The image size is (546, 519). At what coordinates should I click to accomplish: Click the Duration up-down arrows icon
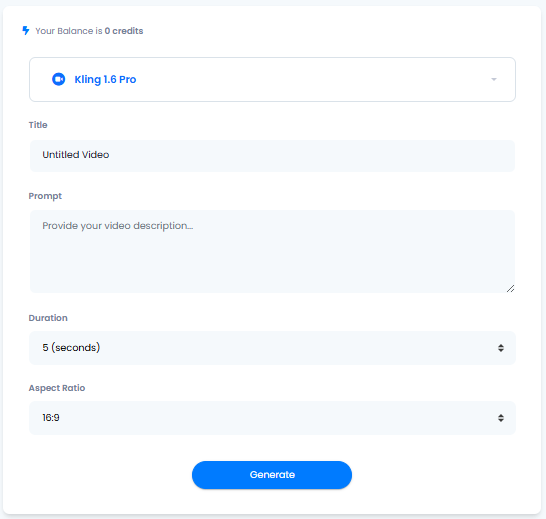pos(501,348)
